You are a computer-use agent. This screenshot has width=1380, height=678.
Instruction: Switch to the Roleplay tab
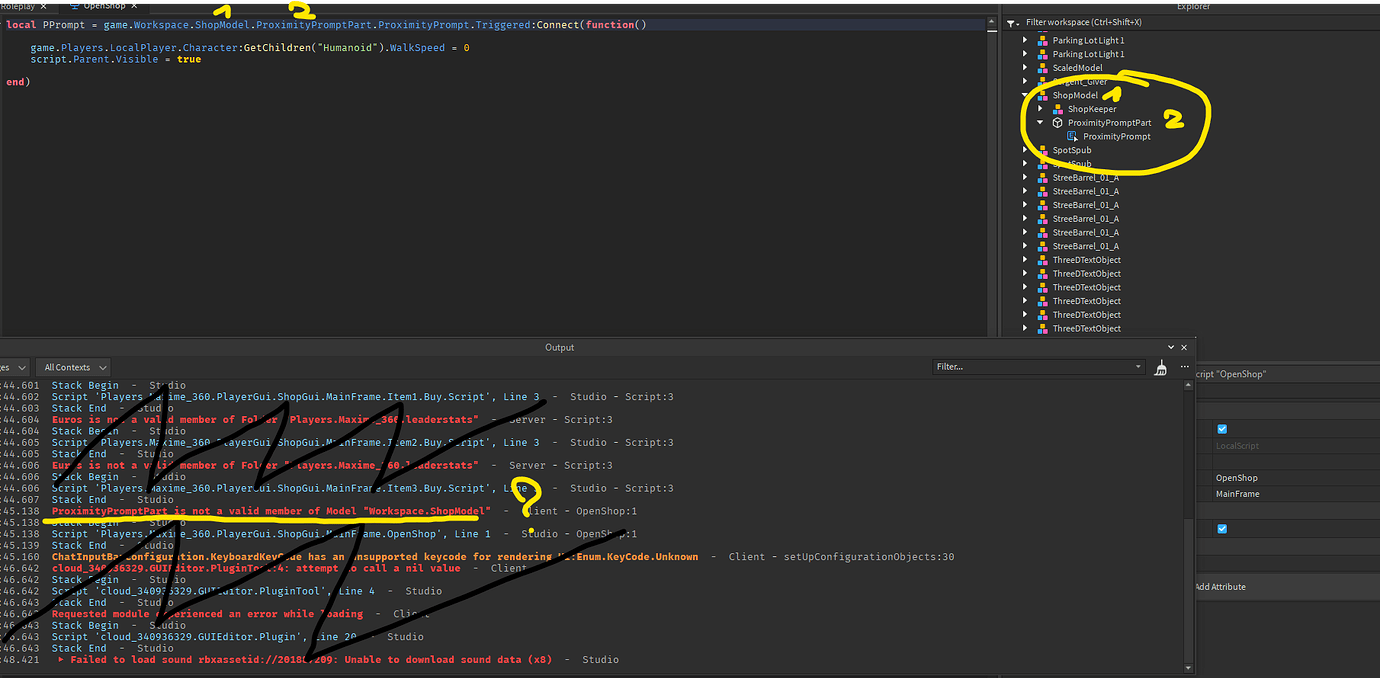[18, 5]
